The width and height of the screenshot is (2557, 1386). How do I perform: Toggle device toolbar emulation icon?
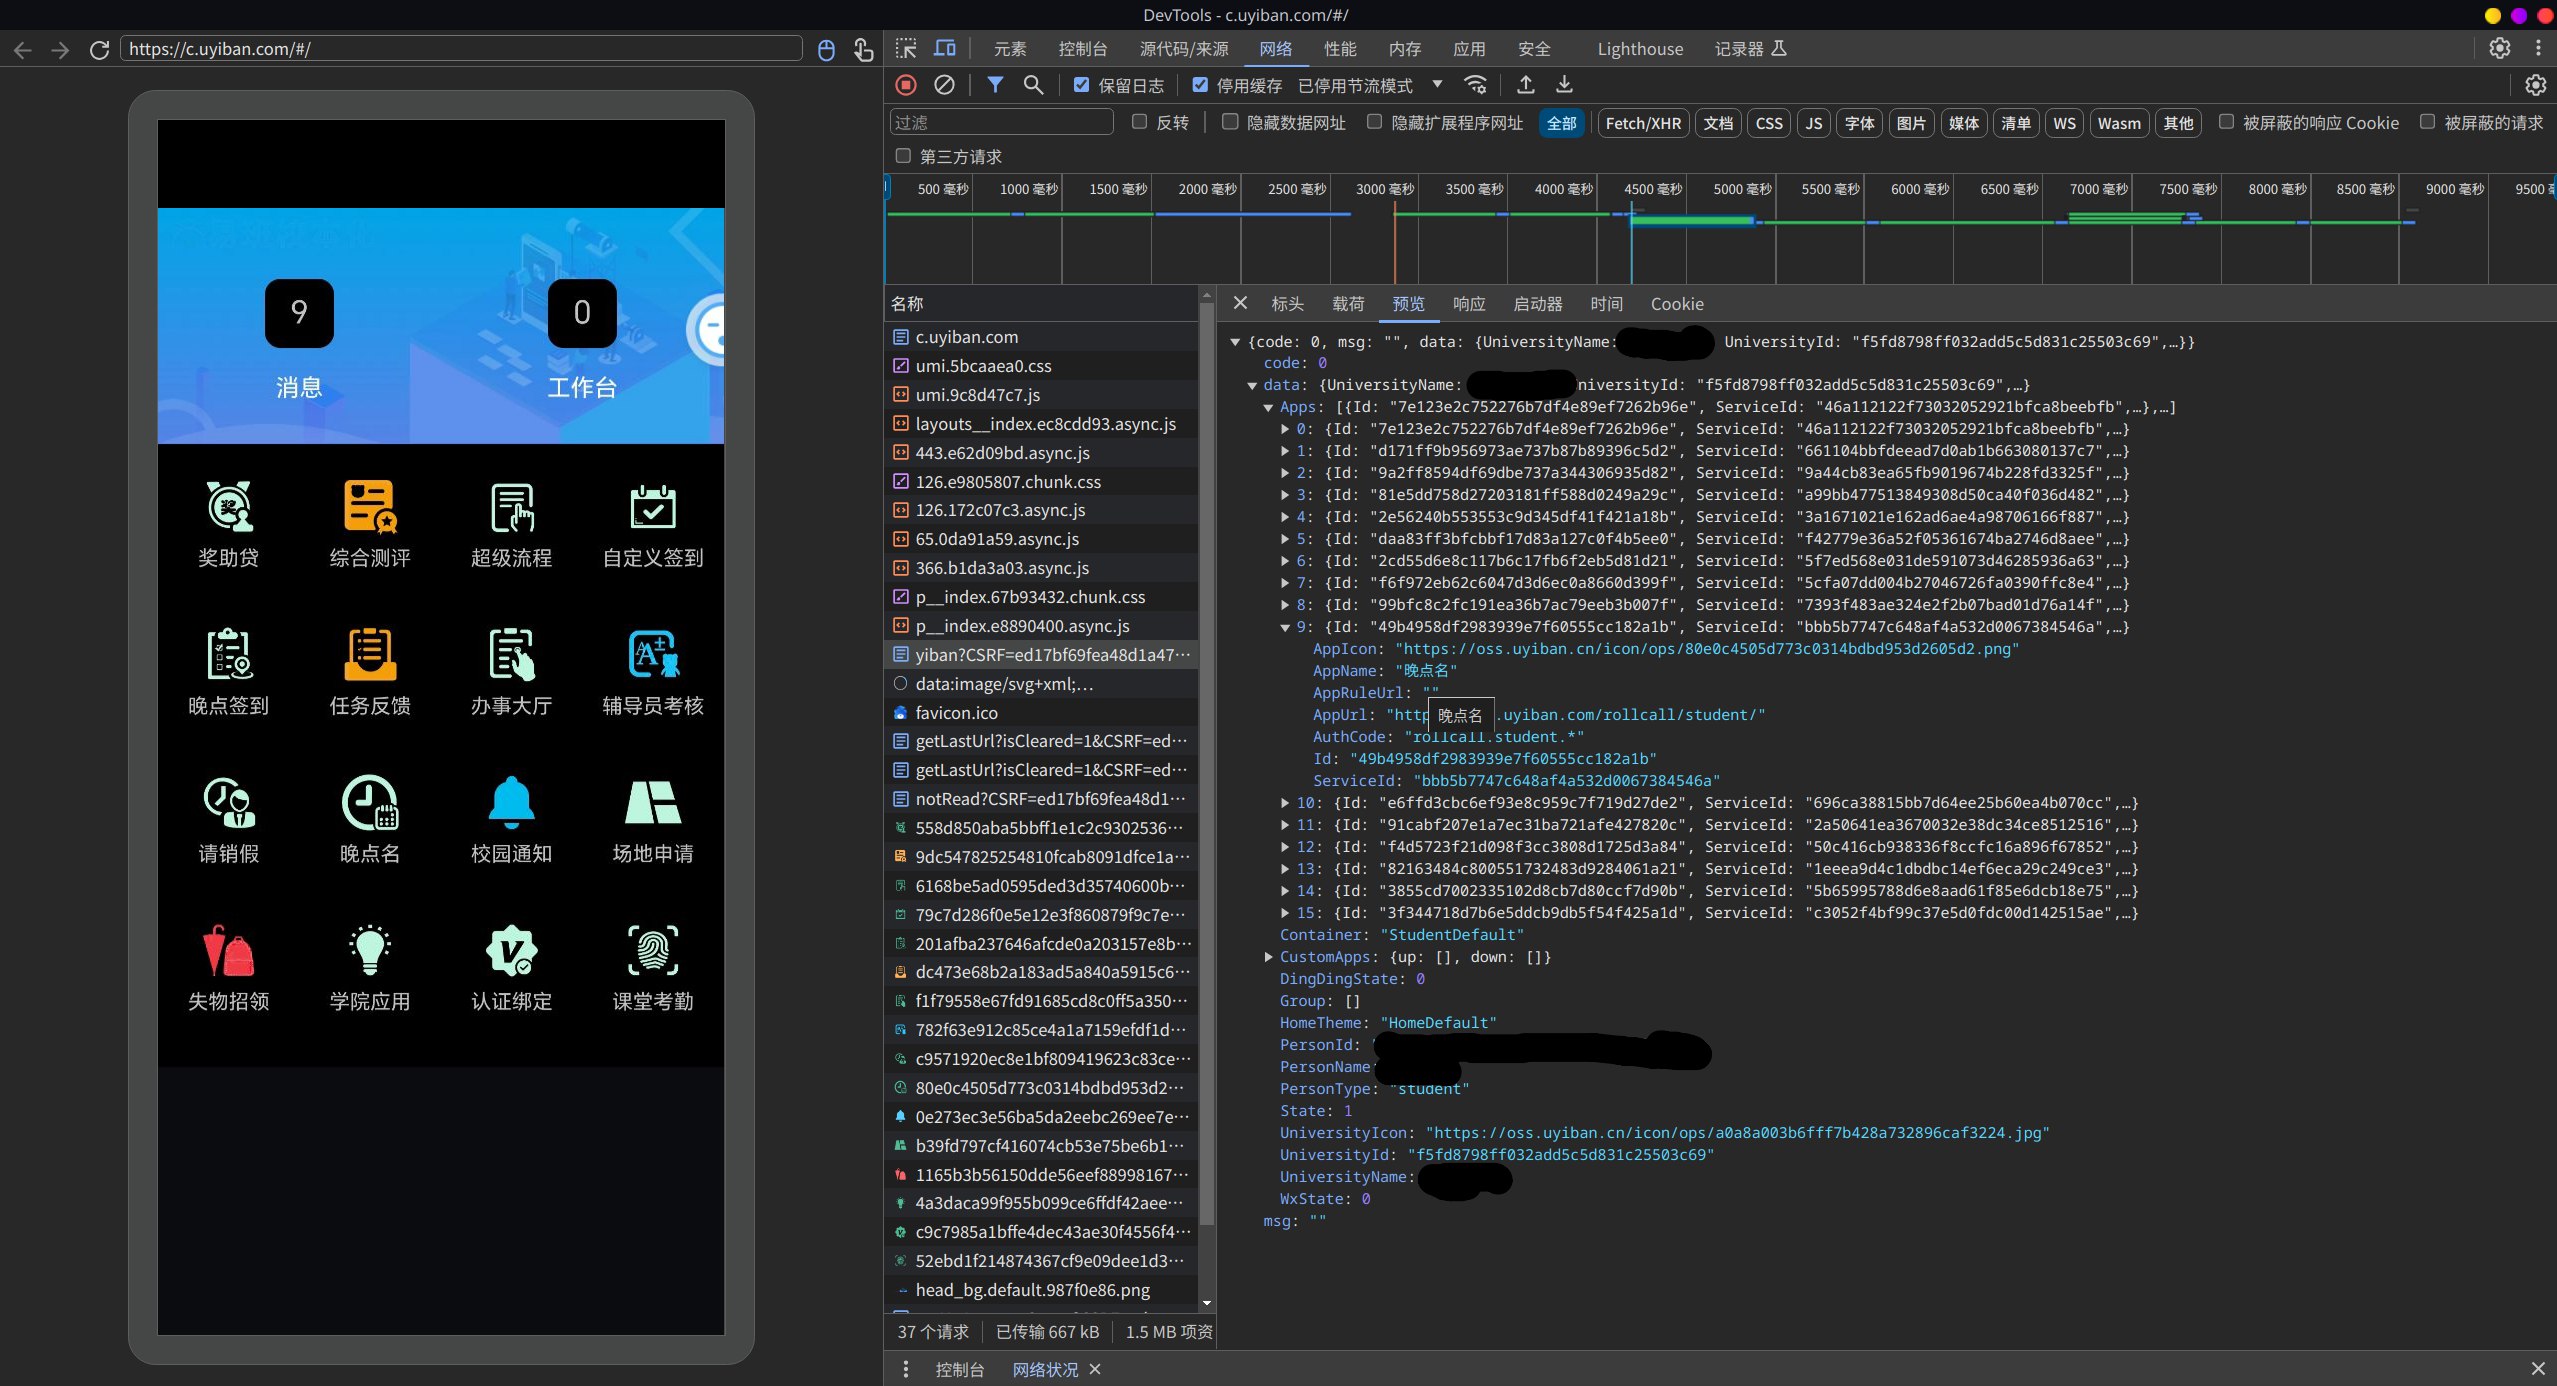[x=945, y=48]
